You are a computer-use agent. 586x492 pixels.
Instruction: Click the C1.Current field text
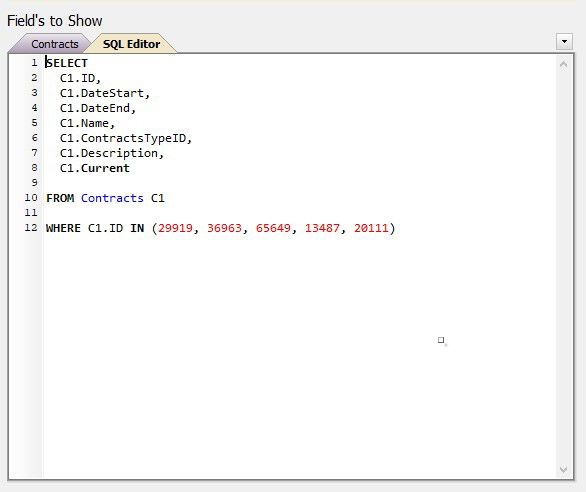coord(95,168)
